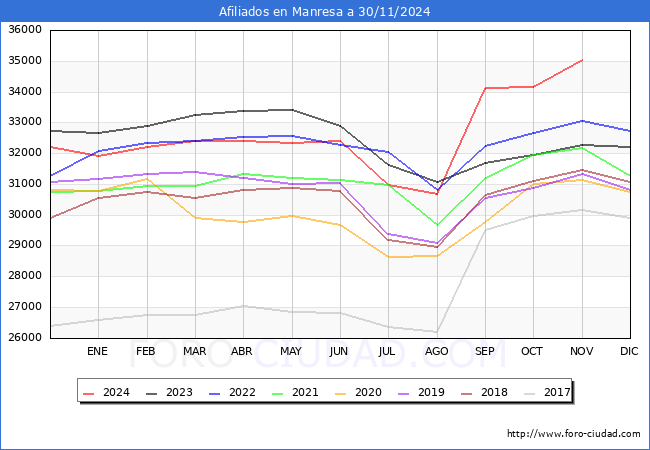Select the '2020' legend label

coord(368,392)
